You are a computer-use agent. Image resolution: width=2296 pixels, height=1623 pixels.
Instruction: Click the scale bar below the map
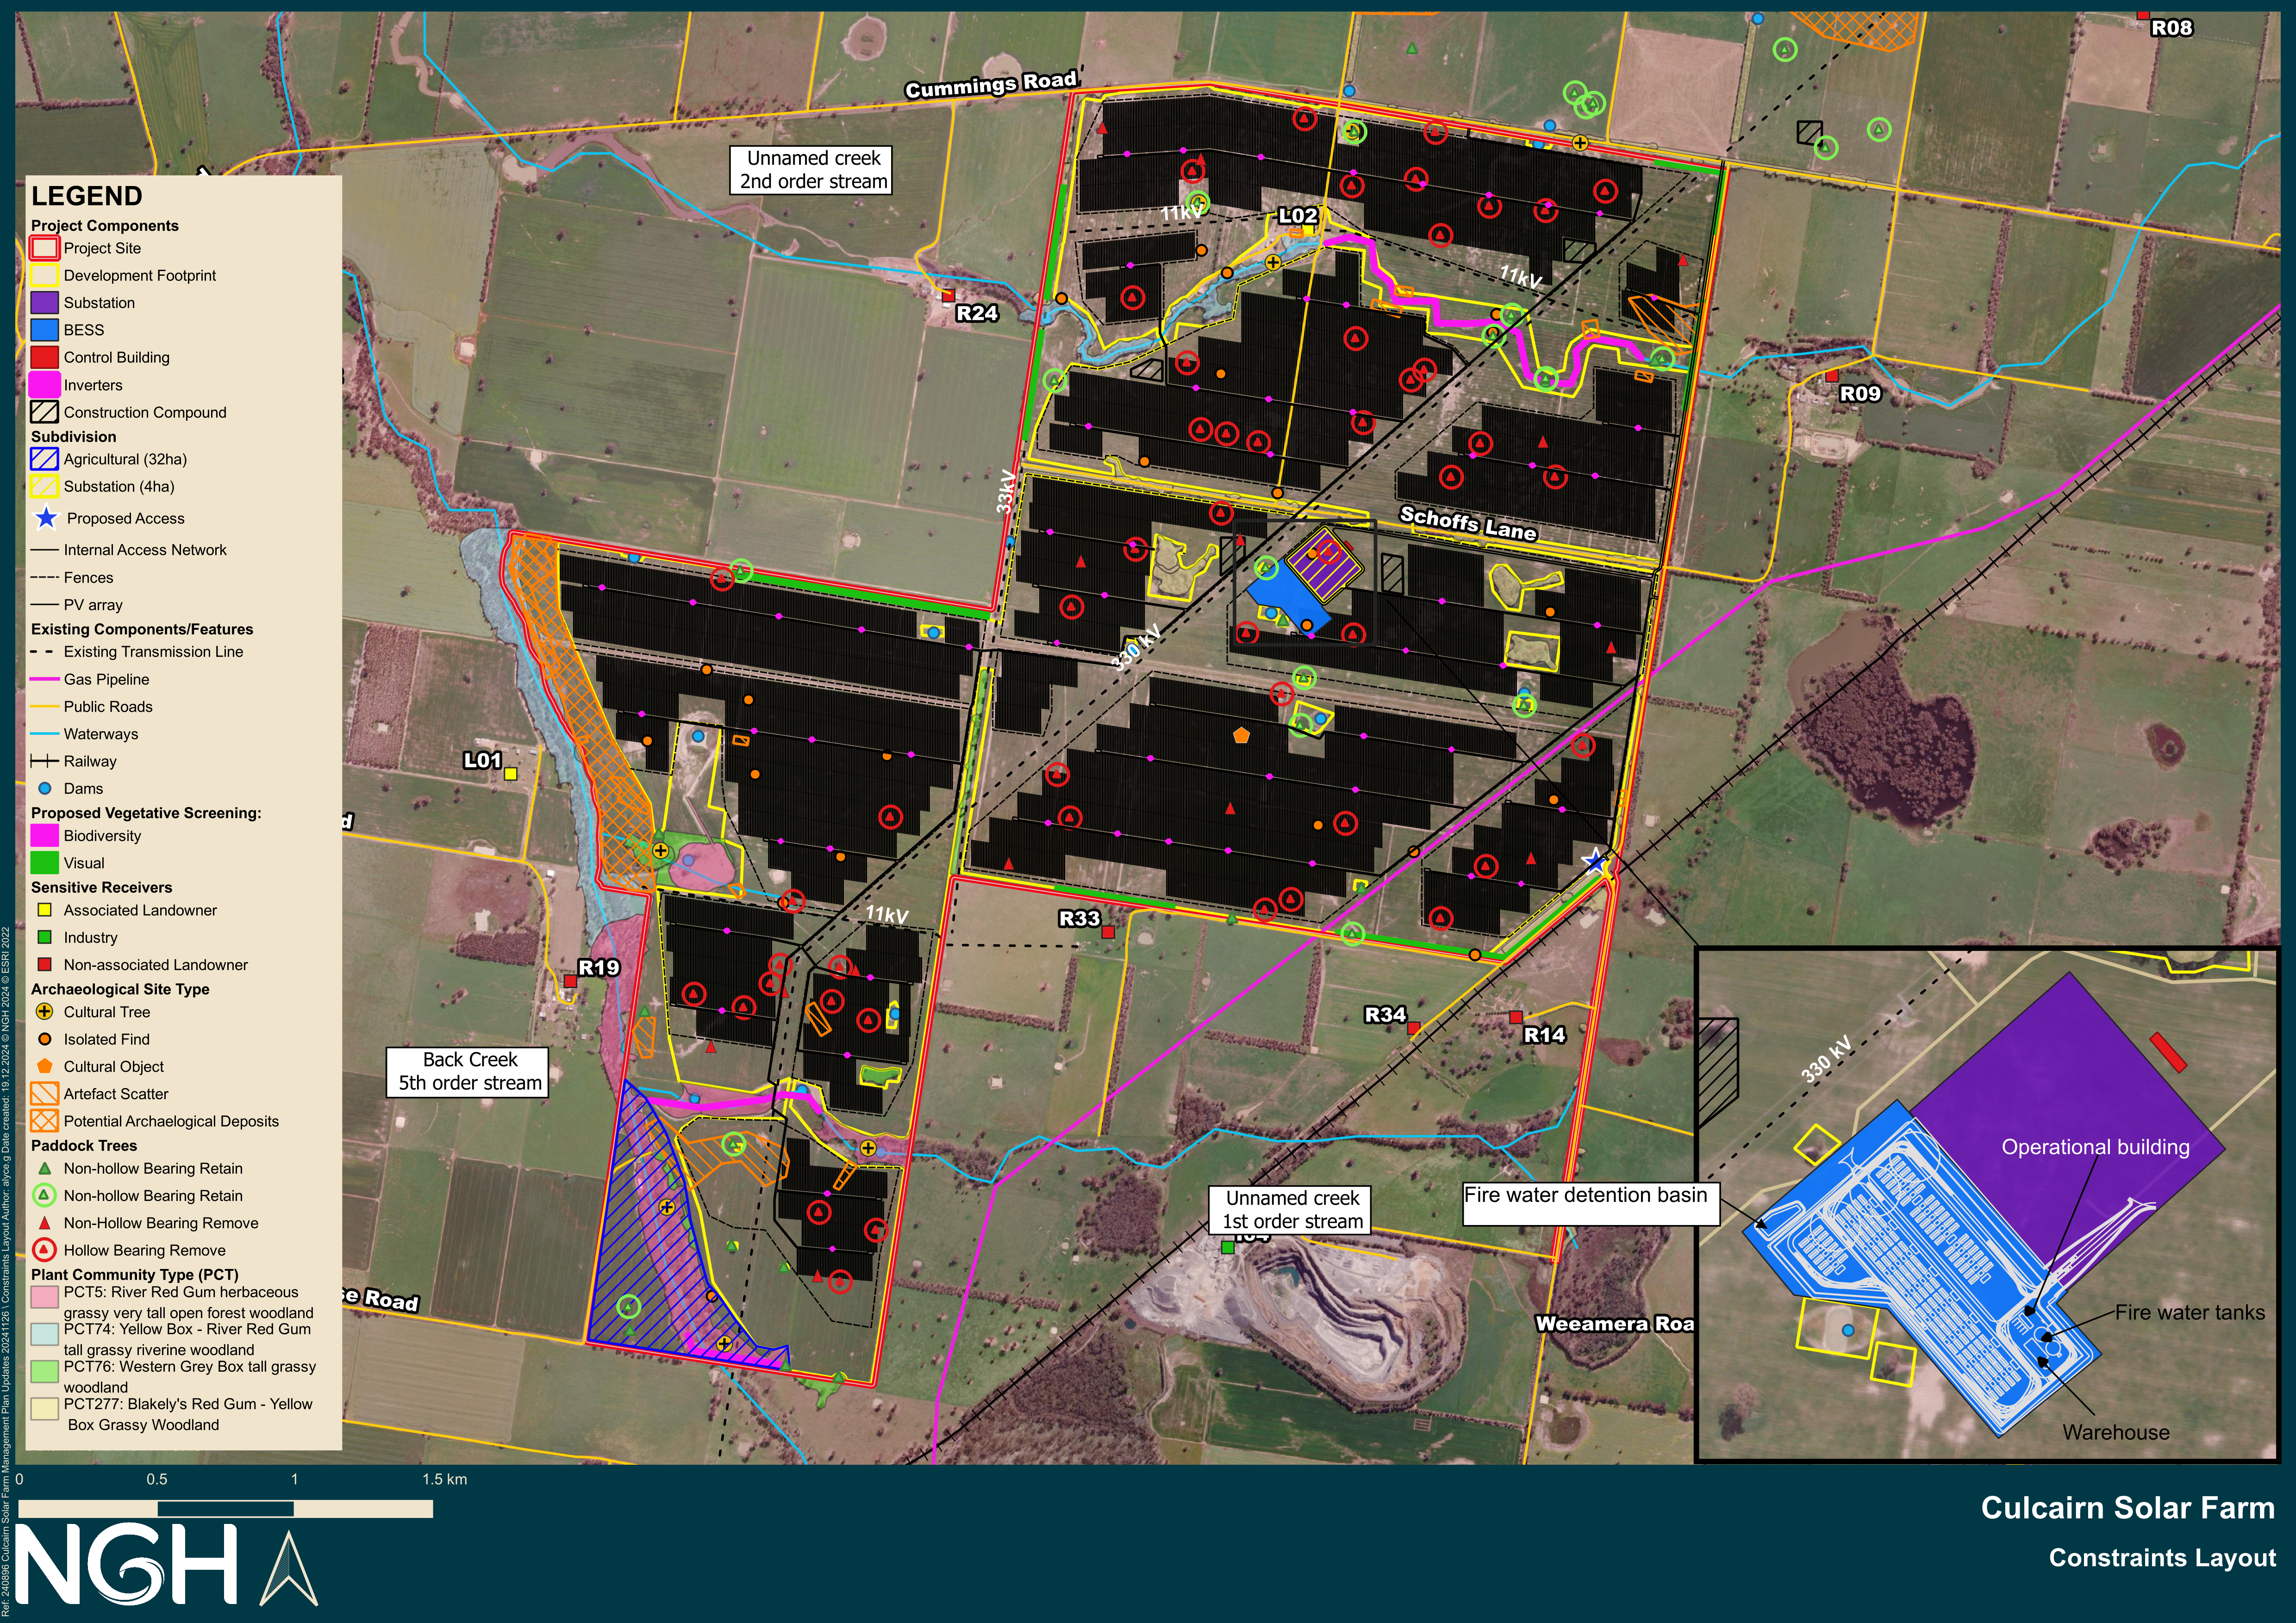point(225,1509)
